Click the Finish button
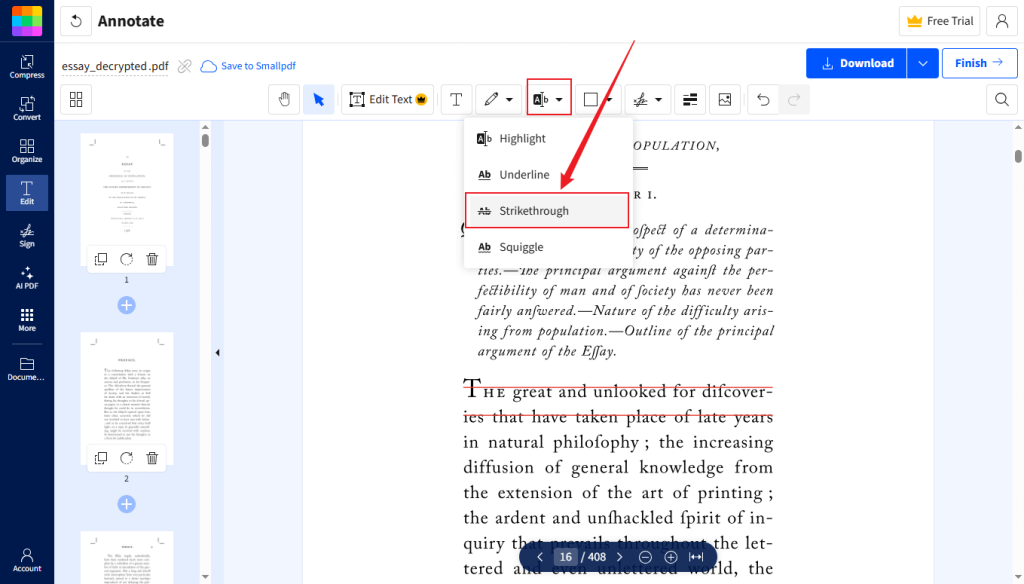1024x584 pixels. (x=979, y=62)
